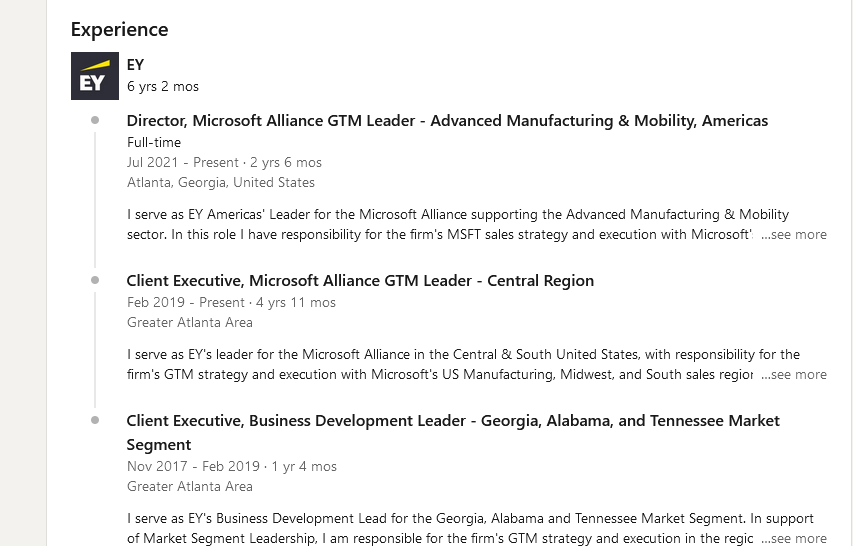Open the Client Executive Central Region role title

click(360, 281)
